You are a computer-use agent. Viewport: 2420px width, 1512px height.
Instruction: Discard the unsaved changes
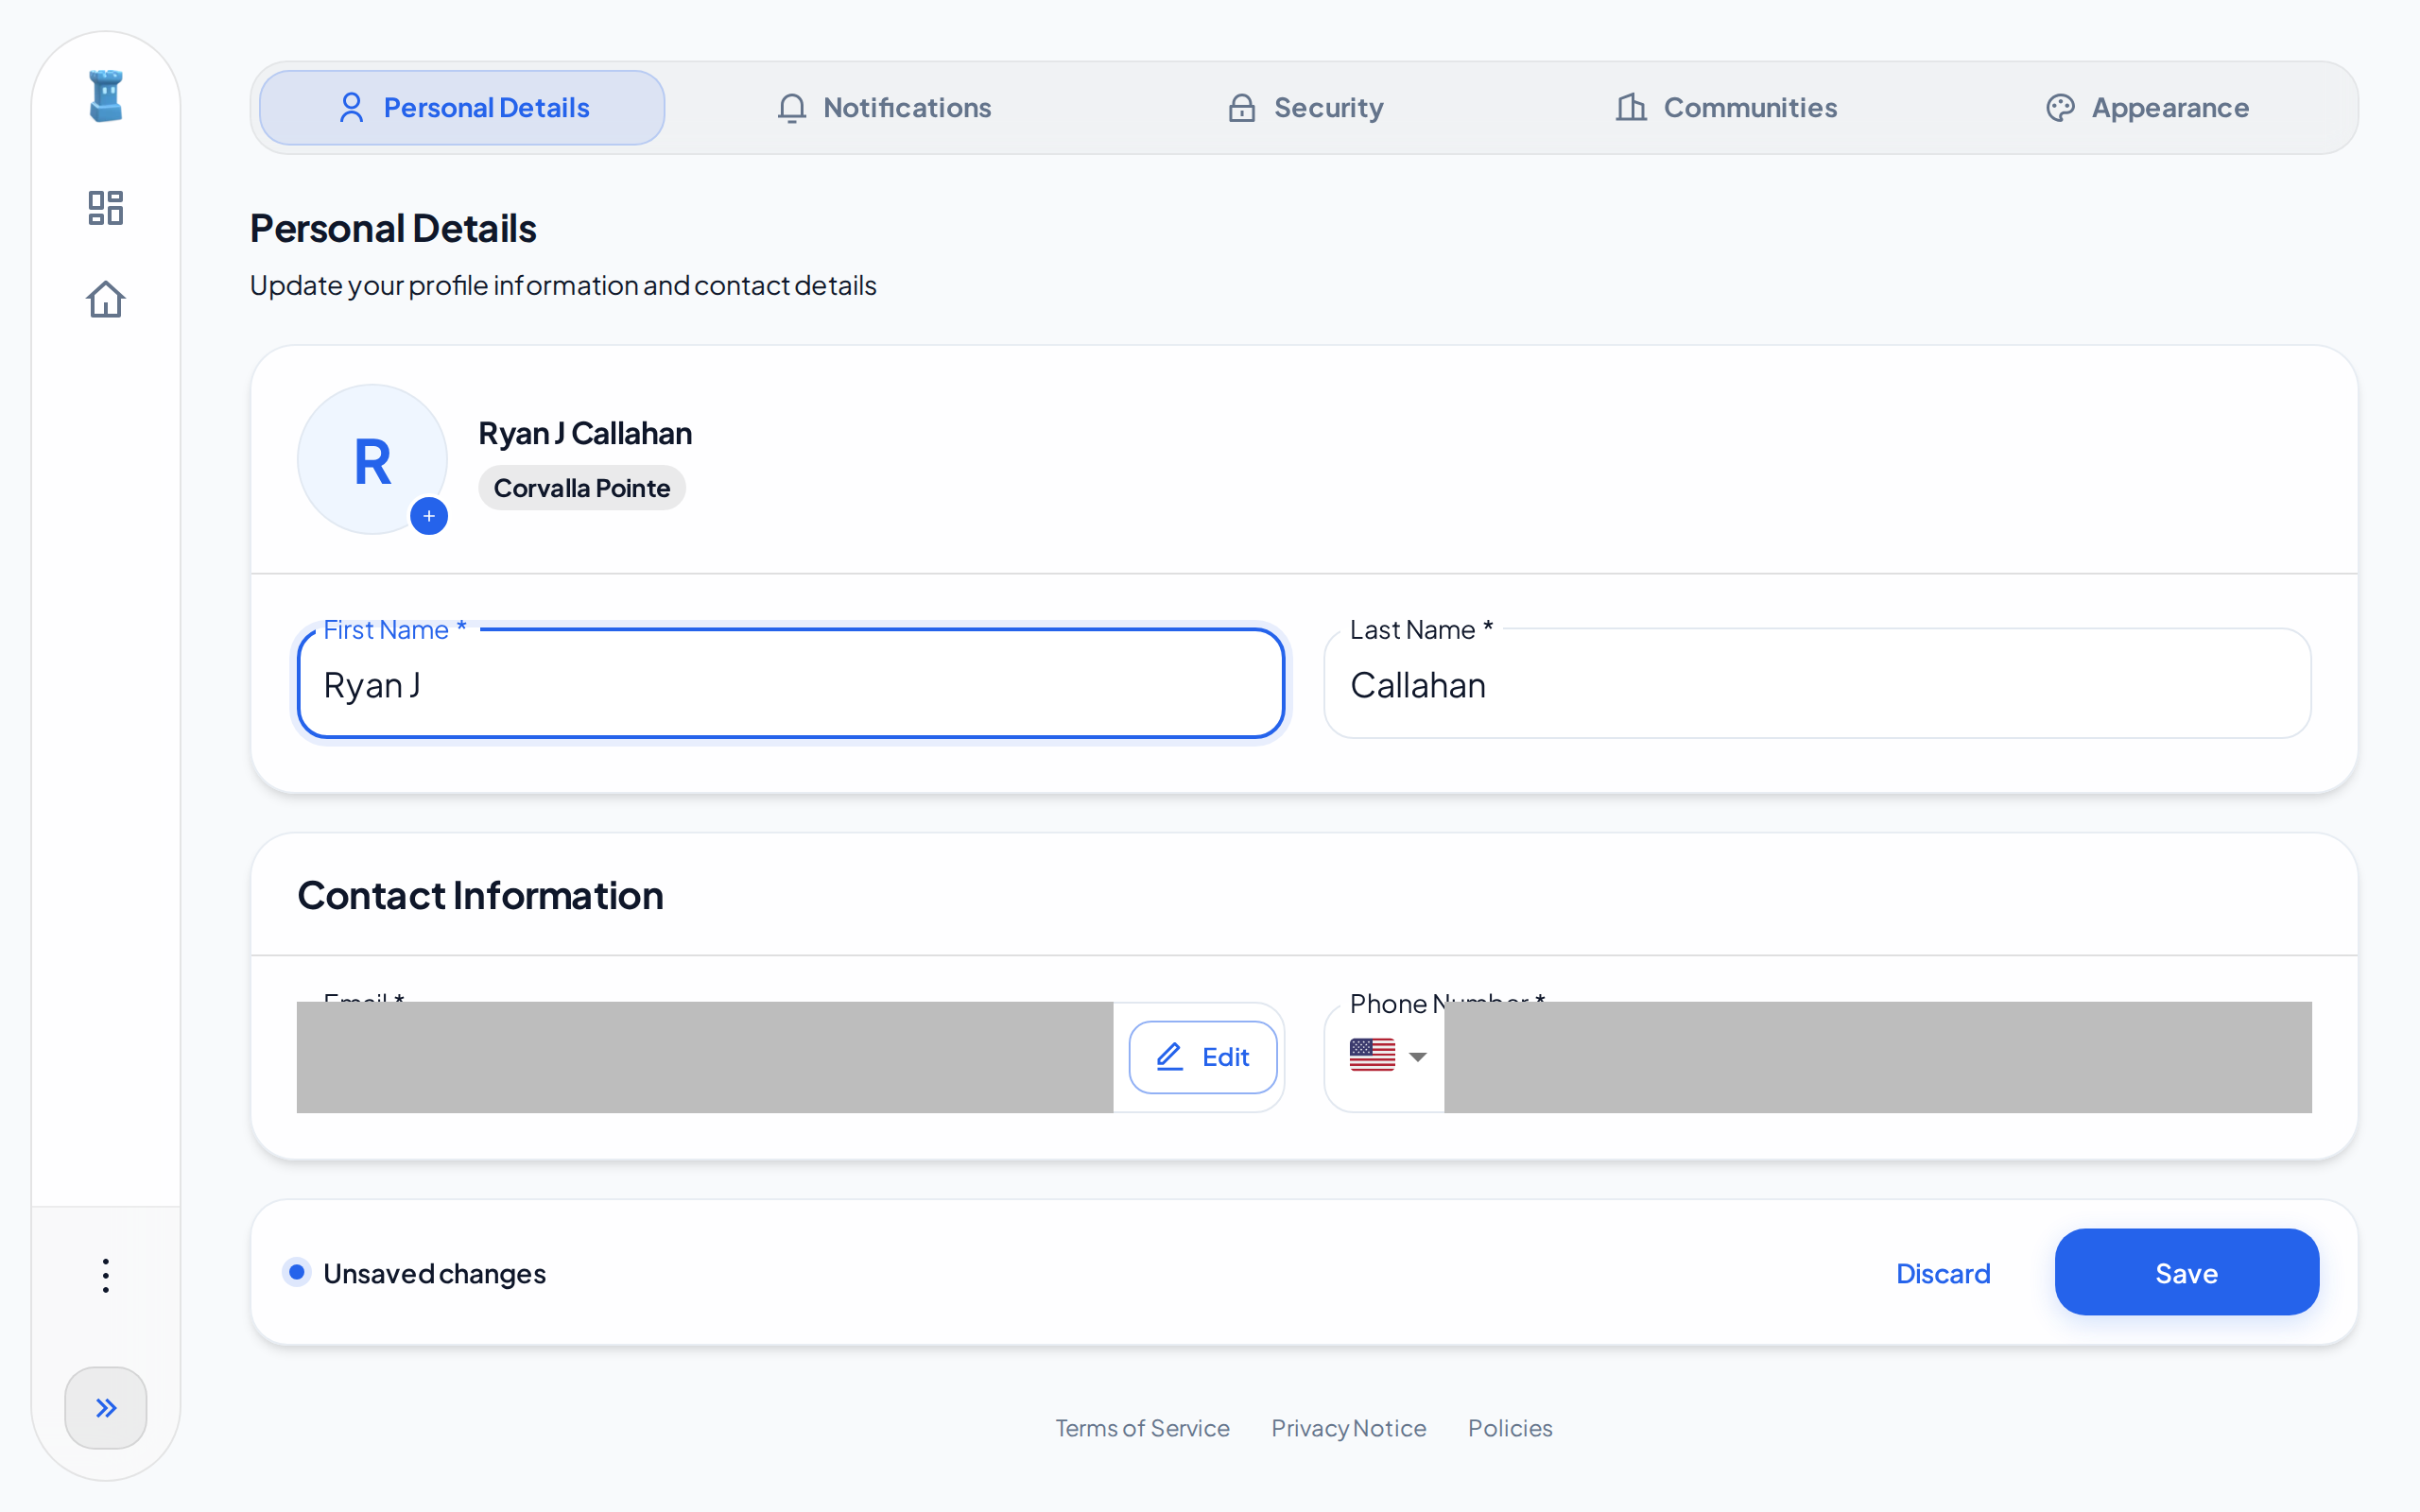tap(1943, 1273)
